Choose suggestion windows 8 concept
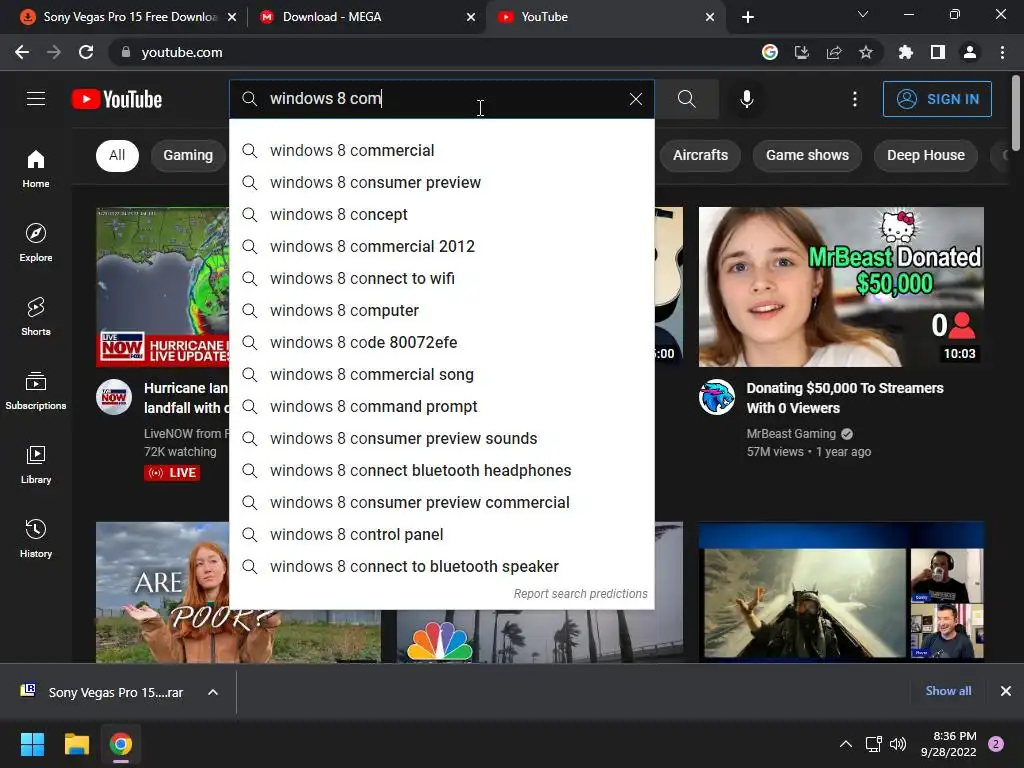This screenshot has width=1024, height=768. pos(441,214)
